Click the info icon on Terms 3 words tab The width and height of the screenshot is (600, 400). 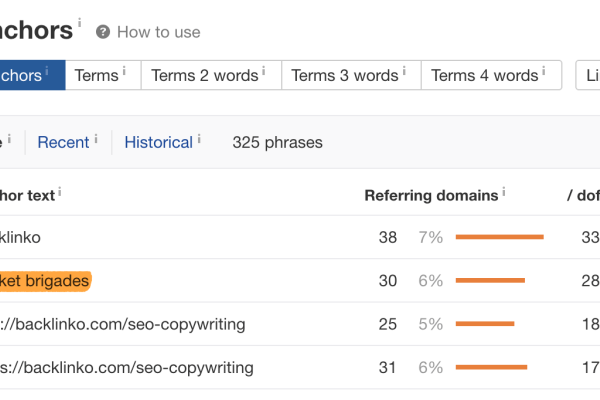404,70
